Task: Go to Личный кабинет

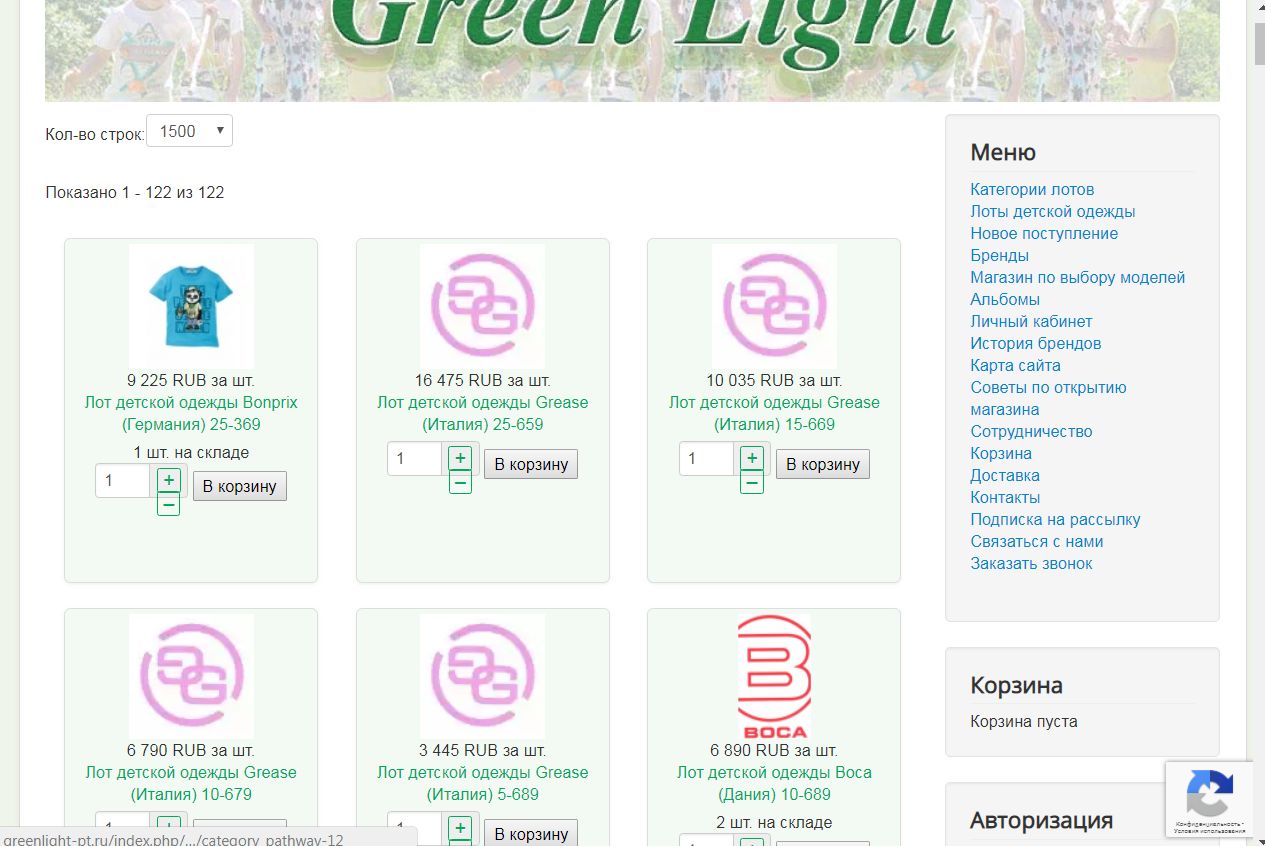Action: 1031,321
